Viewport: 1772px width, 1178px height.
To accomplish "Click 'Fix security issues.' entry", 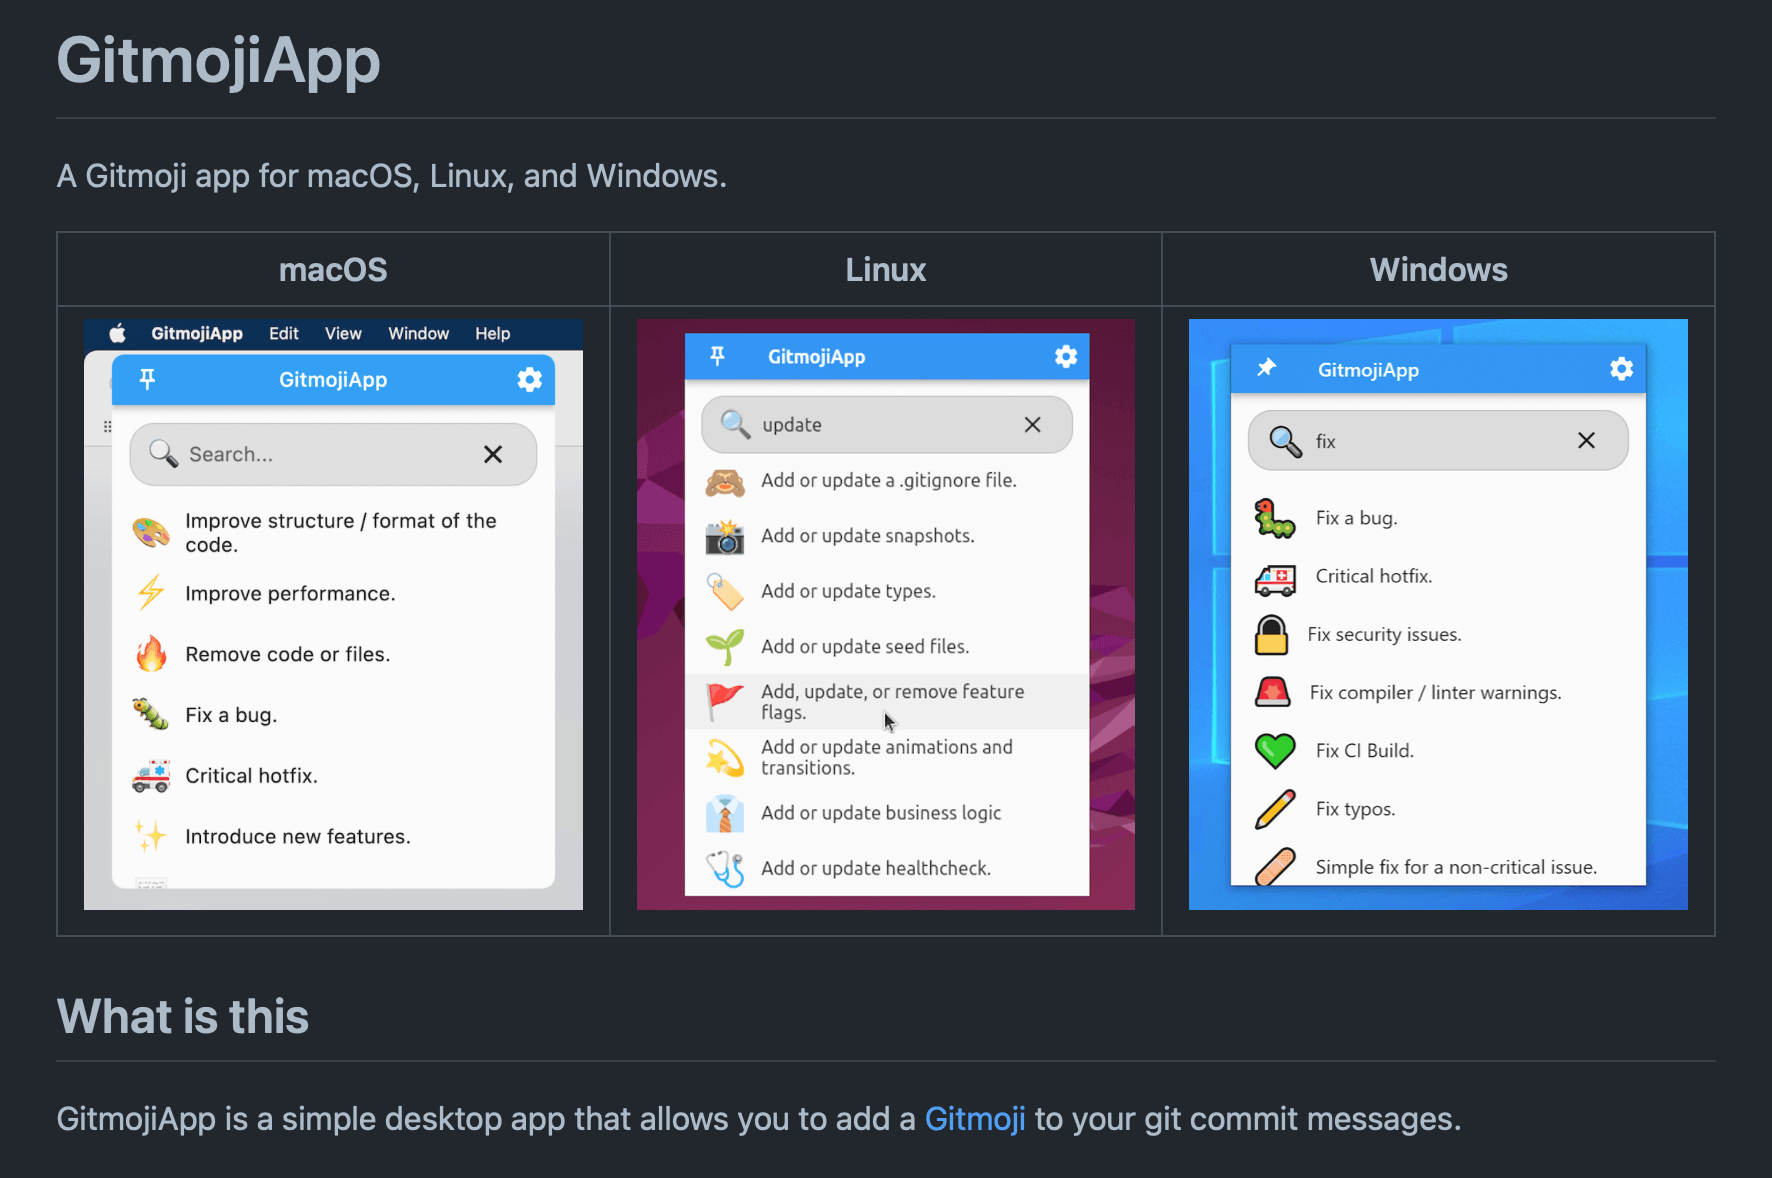I will (1384, 634).
